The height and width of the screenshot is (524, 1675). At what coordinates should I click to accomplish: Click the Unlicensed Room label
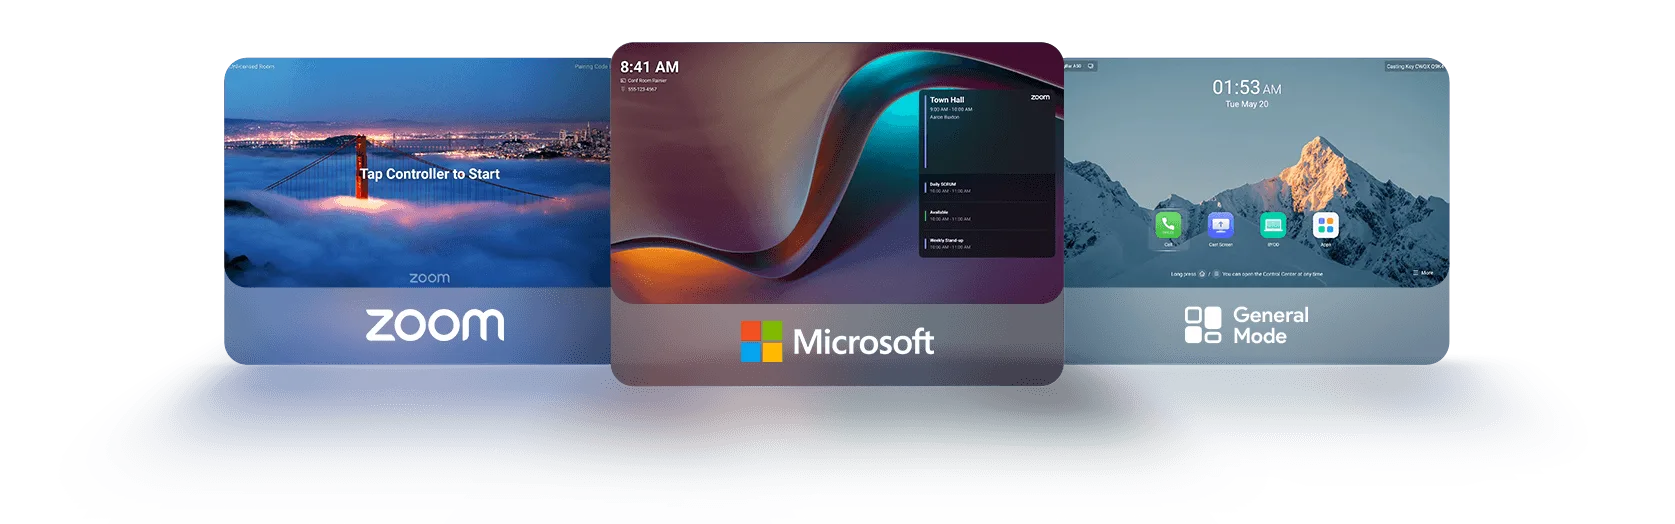pyautogui.click(x=251, y=67)
